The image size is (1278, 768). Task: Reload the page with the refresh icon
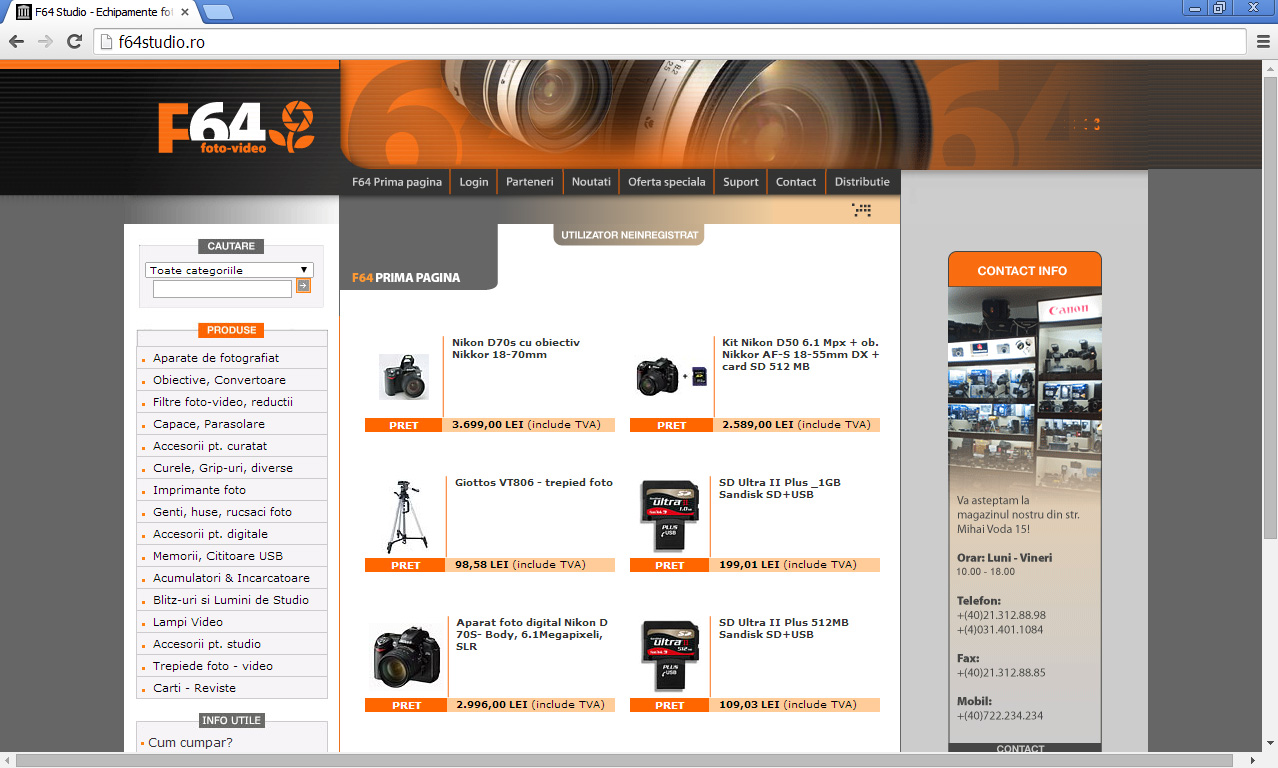(x=74, y=41)
